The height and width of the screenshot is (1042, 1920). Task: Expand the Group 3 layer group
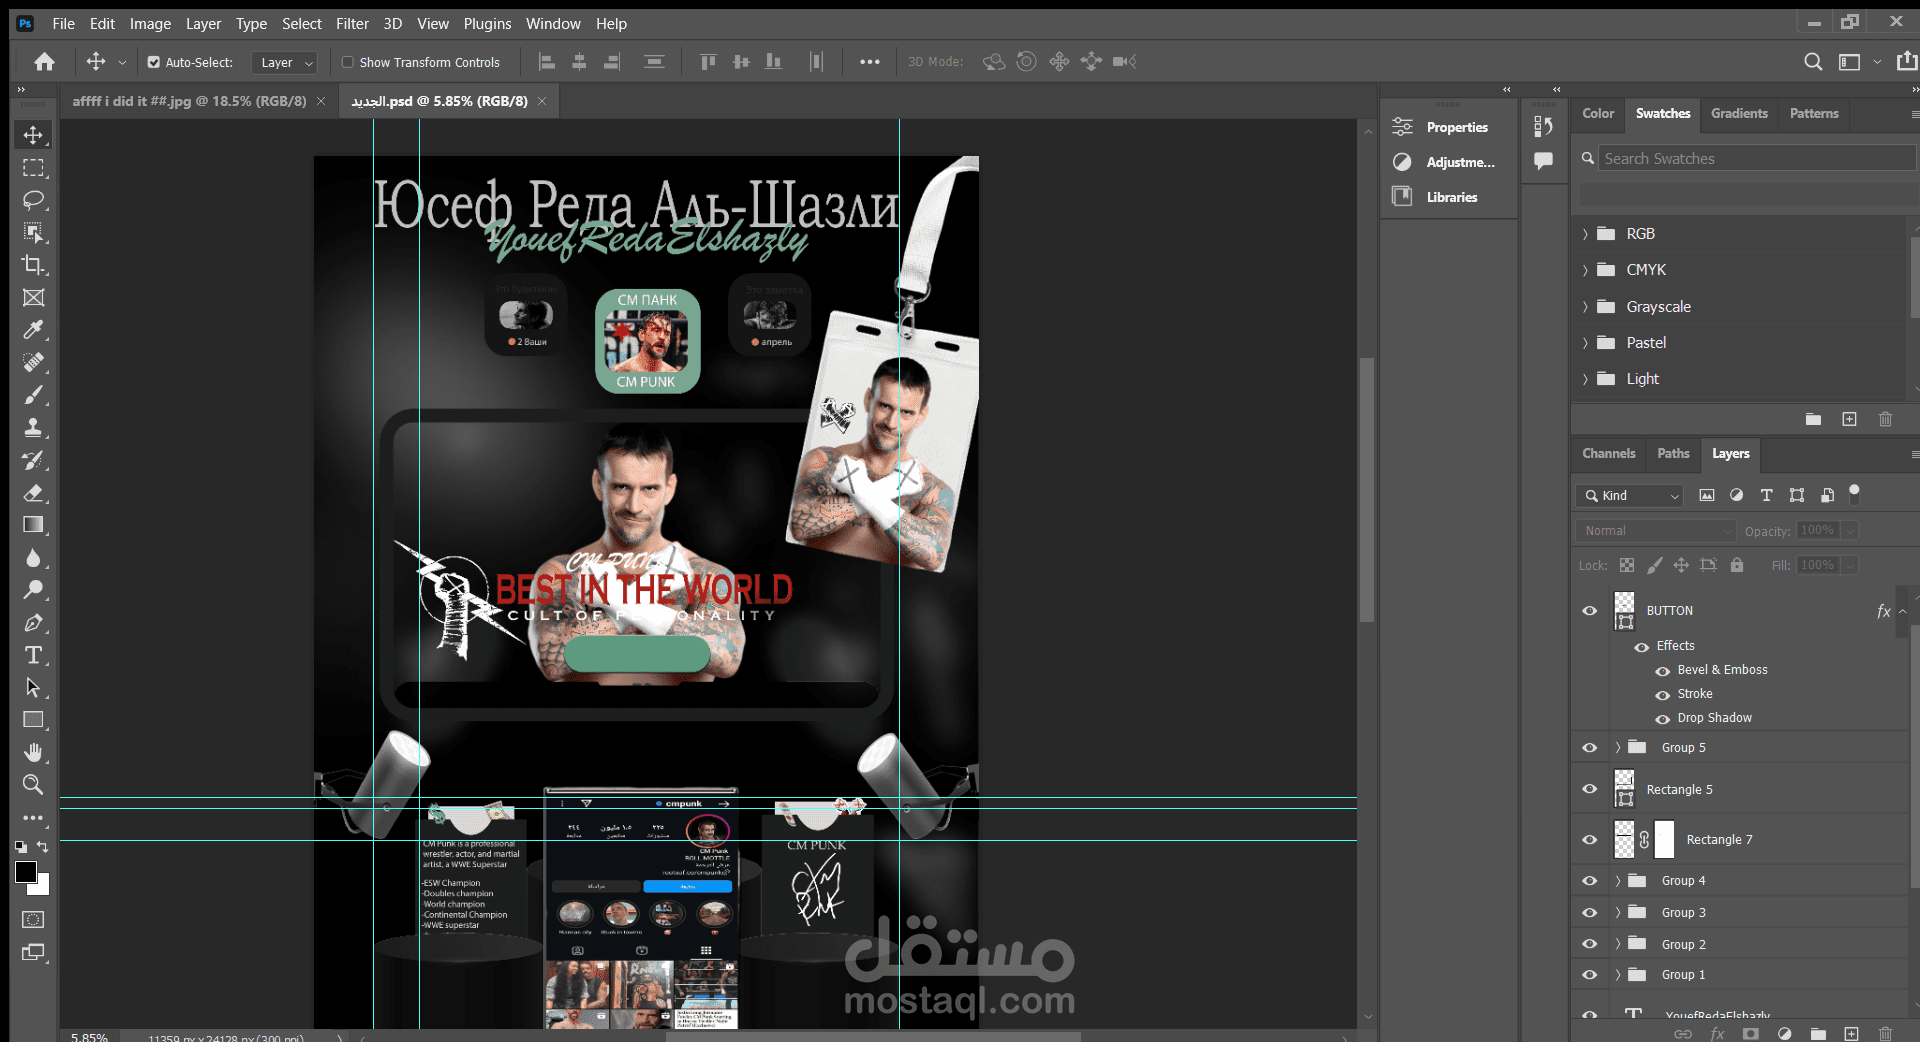point(1617,912)
